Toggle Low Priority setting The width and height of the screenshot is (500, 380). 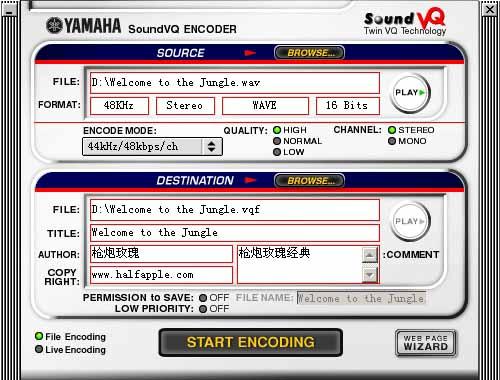[x=203, y=309]
